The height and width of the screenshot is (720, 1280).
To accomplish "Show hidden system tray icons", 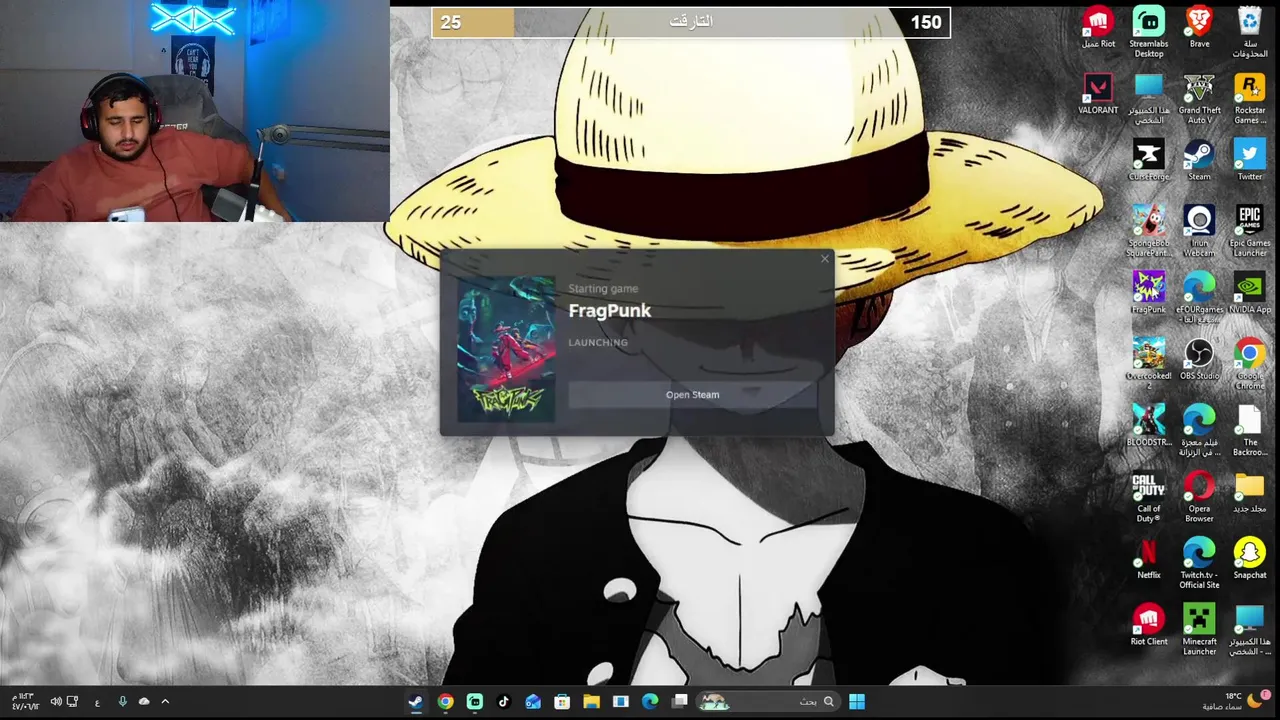I will [165, 701].
